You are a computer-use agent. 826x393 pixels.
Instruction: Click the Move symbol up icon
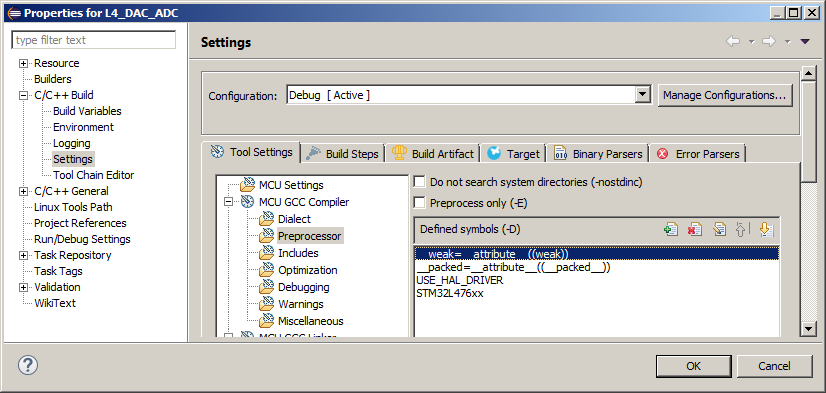point(742,229)
